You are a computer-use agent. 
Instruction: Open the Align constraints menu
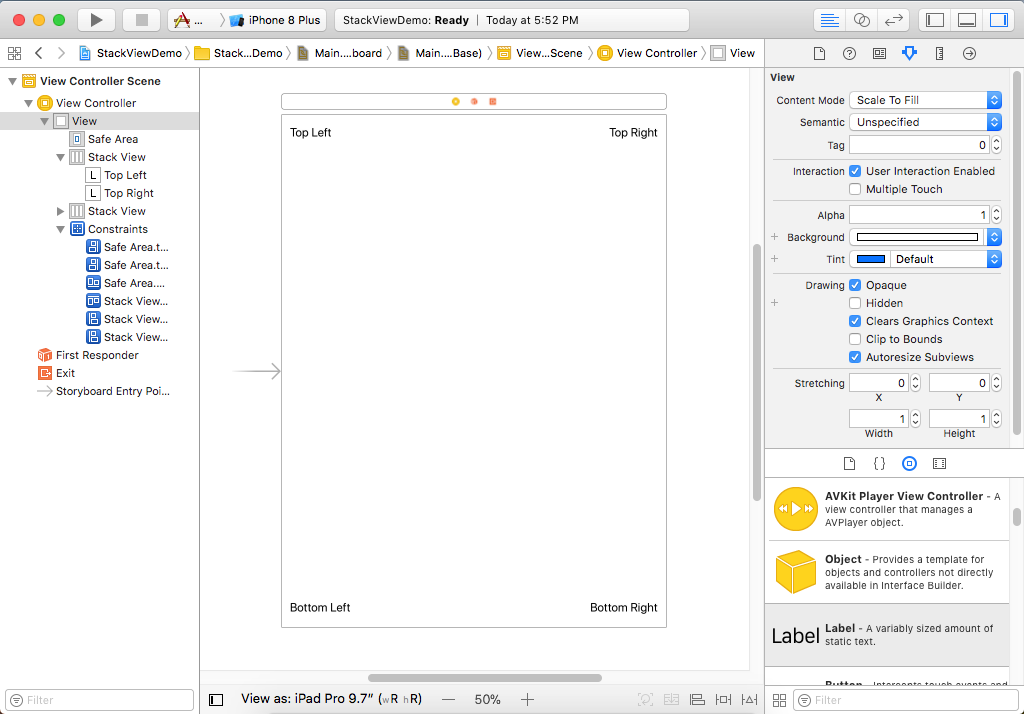(x=697, y=700)
